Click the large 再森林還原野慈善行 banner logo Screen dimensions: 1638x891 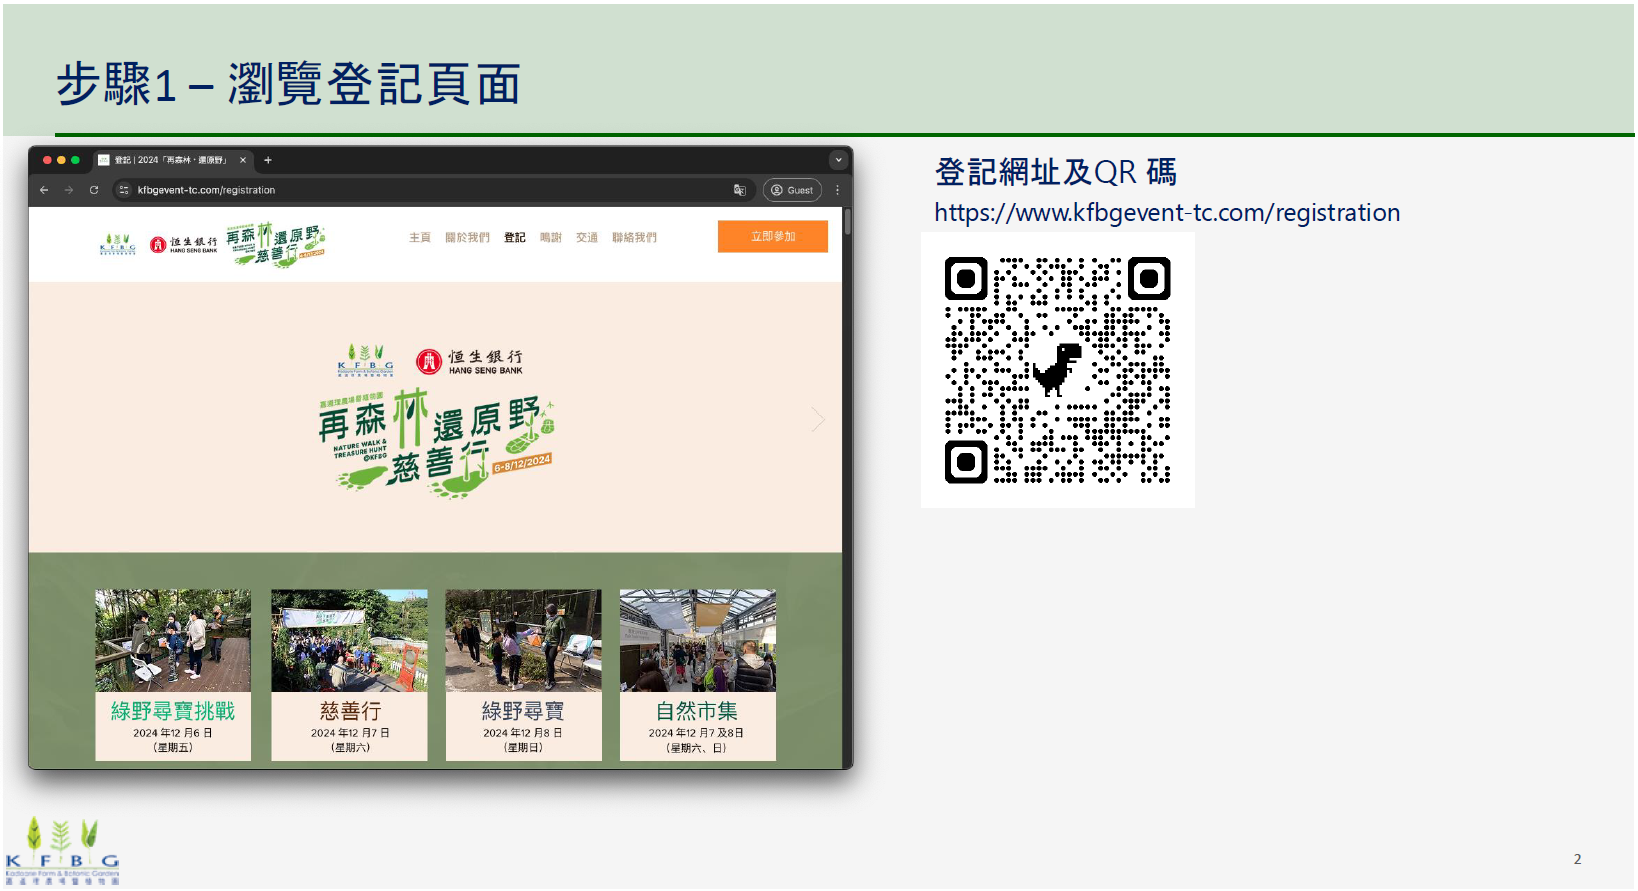436,443
